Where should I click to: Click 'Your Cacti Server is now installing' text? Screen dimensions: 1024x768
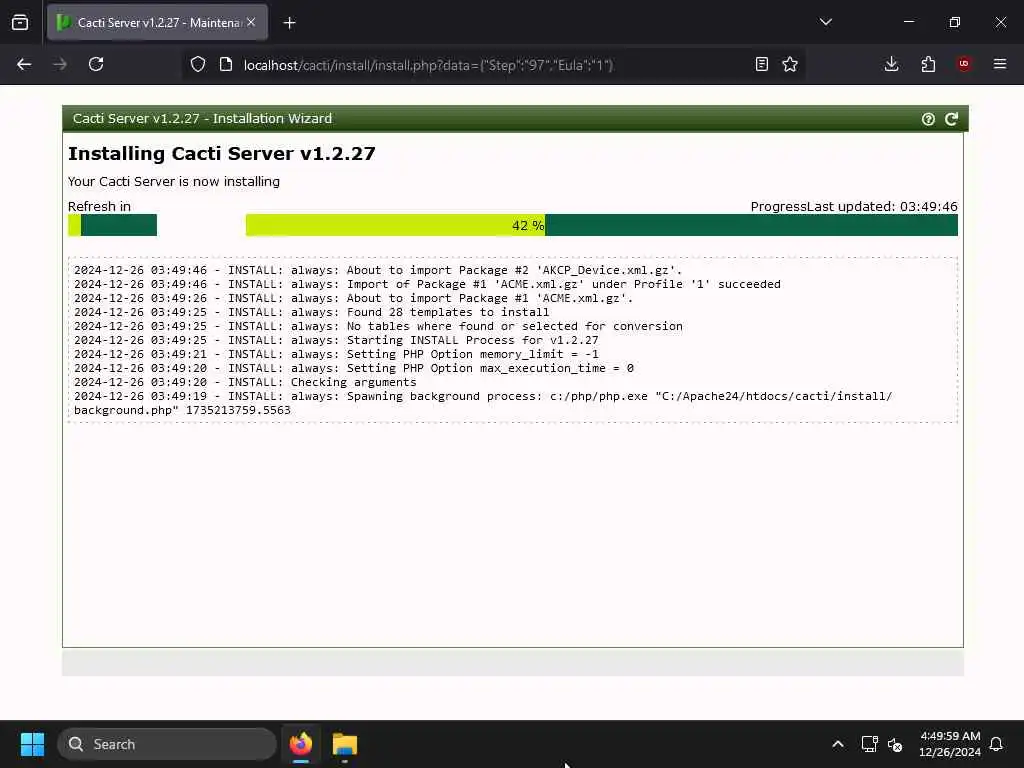pyautogui.click(x=174, y=182)
